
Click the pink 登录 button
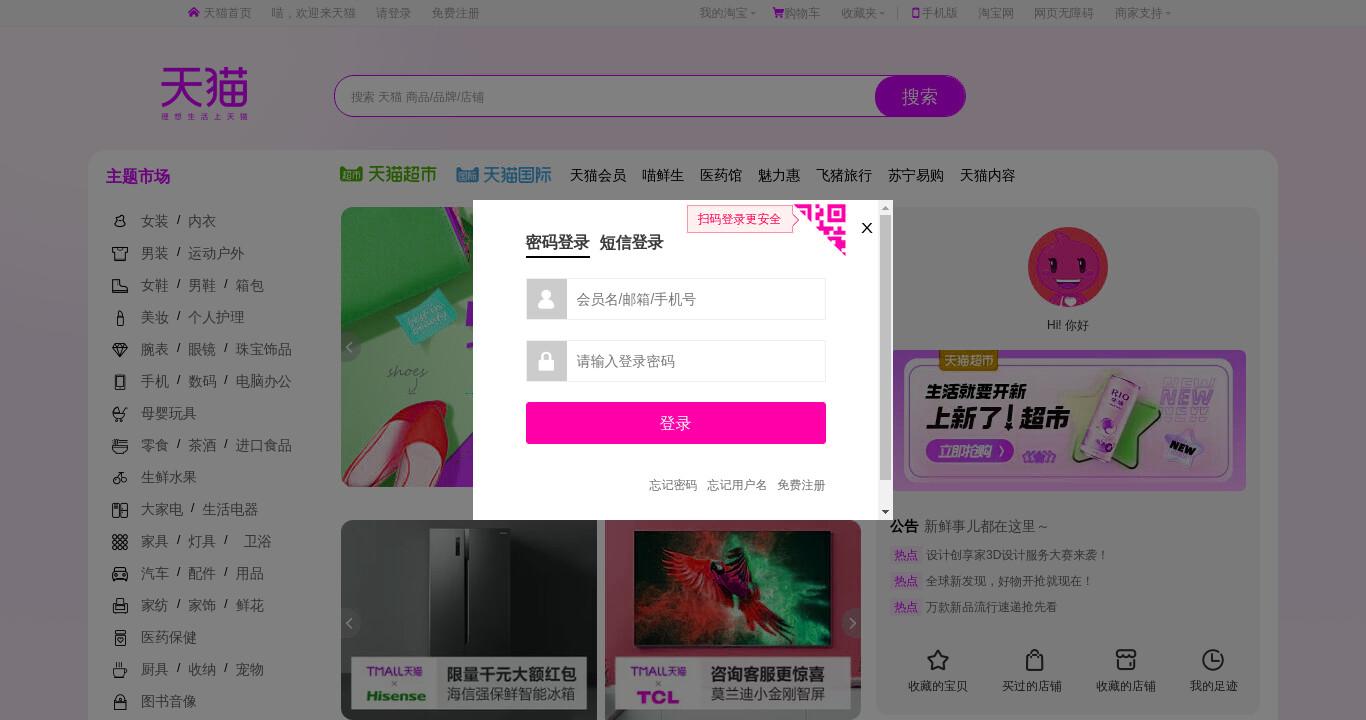tap(676, 423)
